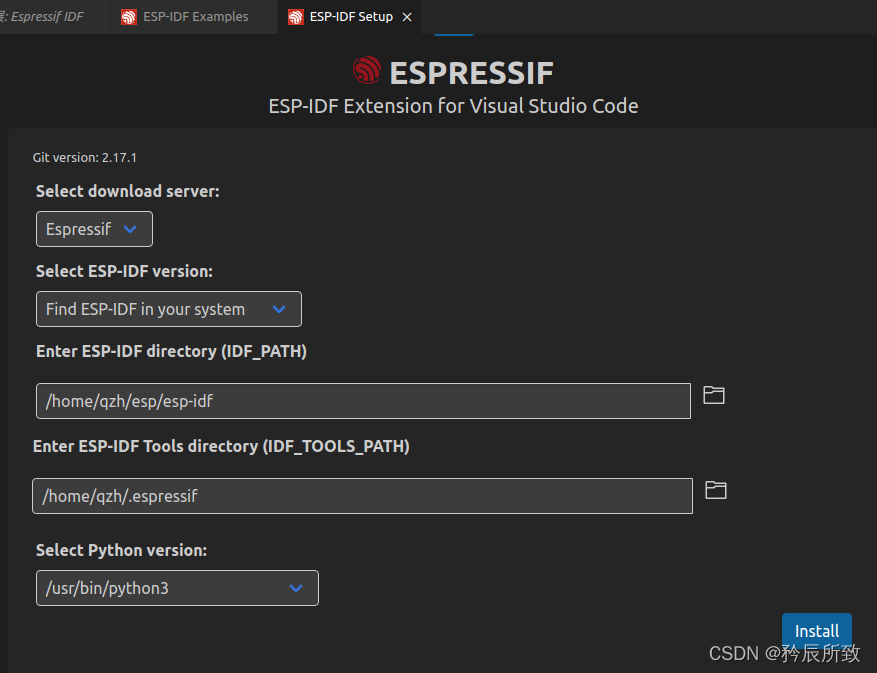Open the /usr/bin/python3 Python version dropdown

tap(177, 588)
